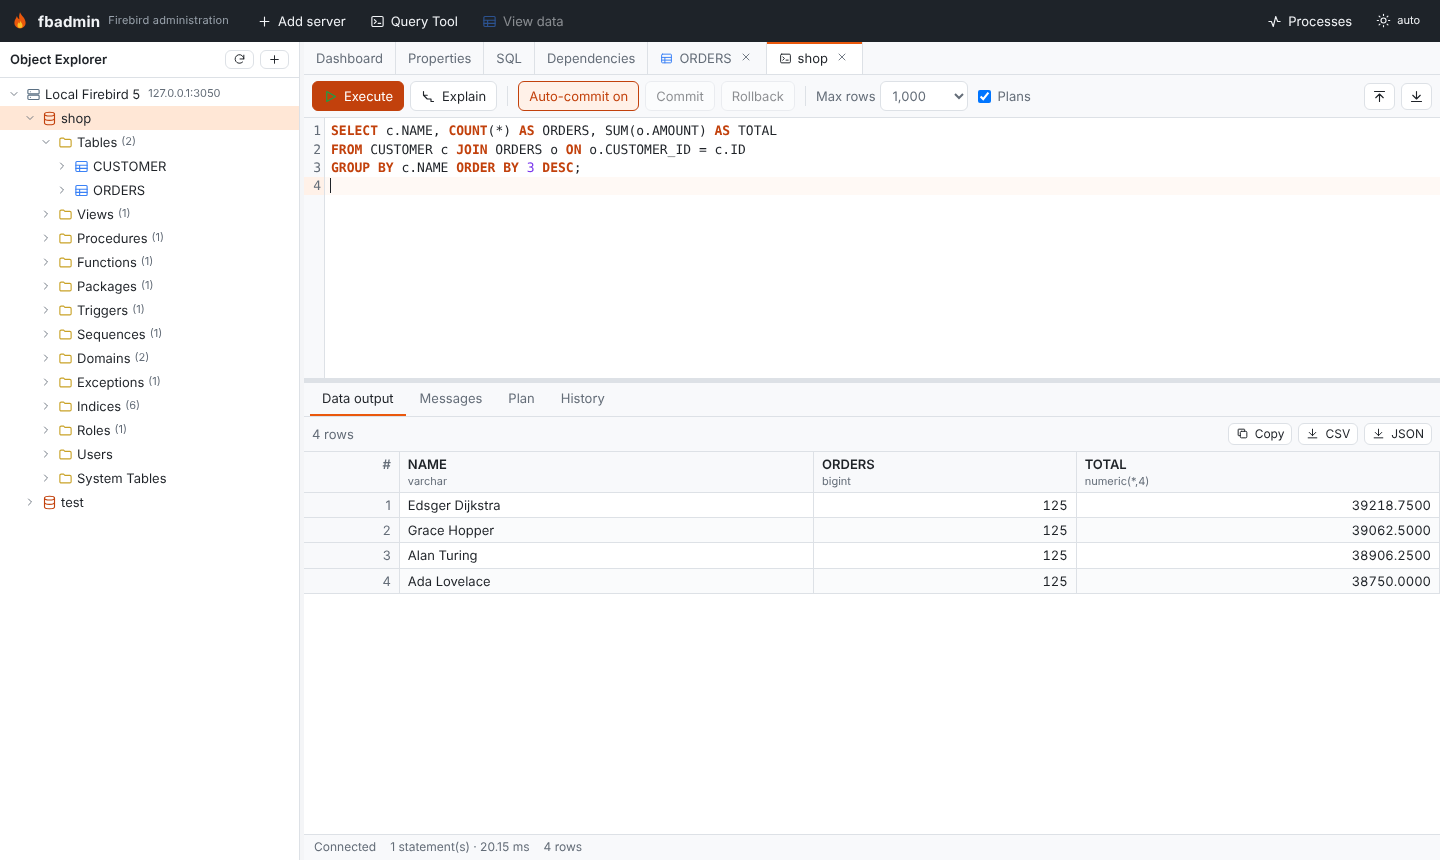This screenshot has height=860, width=1440.
Task: Open the Max rows dropdown
Action: pos(924,96)
